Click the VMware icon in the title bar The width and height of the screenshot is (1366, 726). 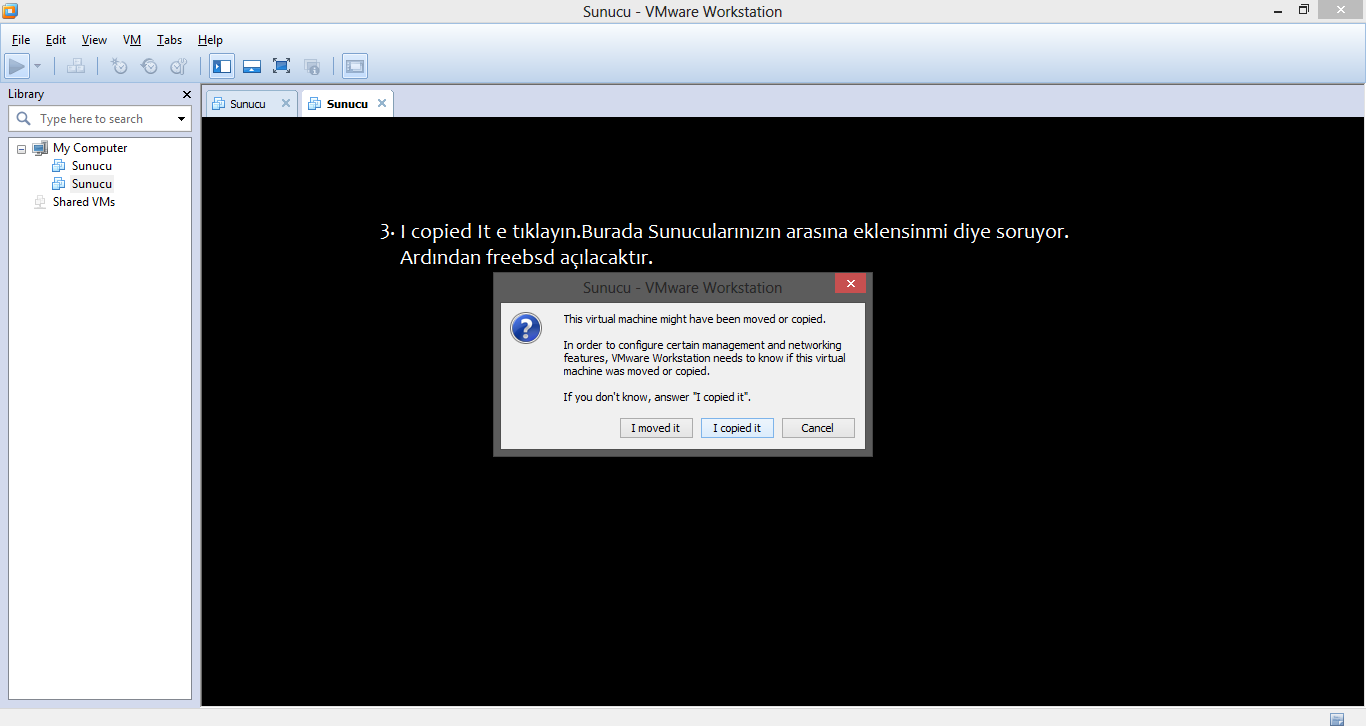(x=12, y=11)
